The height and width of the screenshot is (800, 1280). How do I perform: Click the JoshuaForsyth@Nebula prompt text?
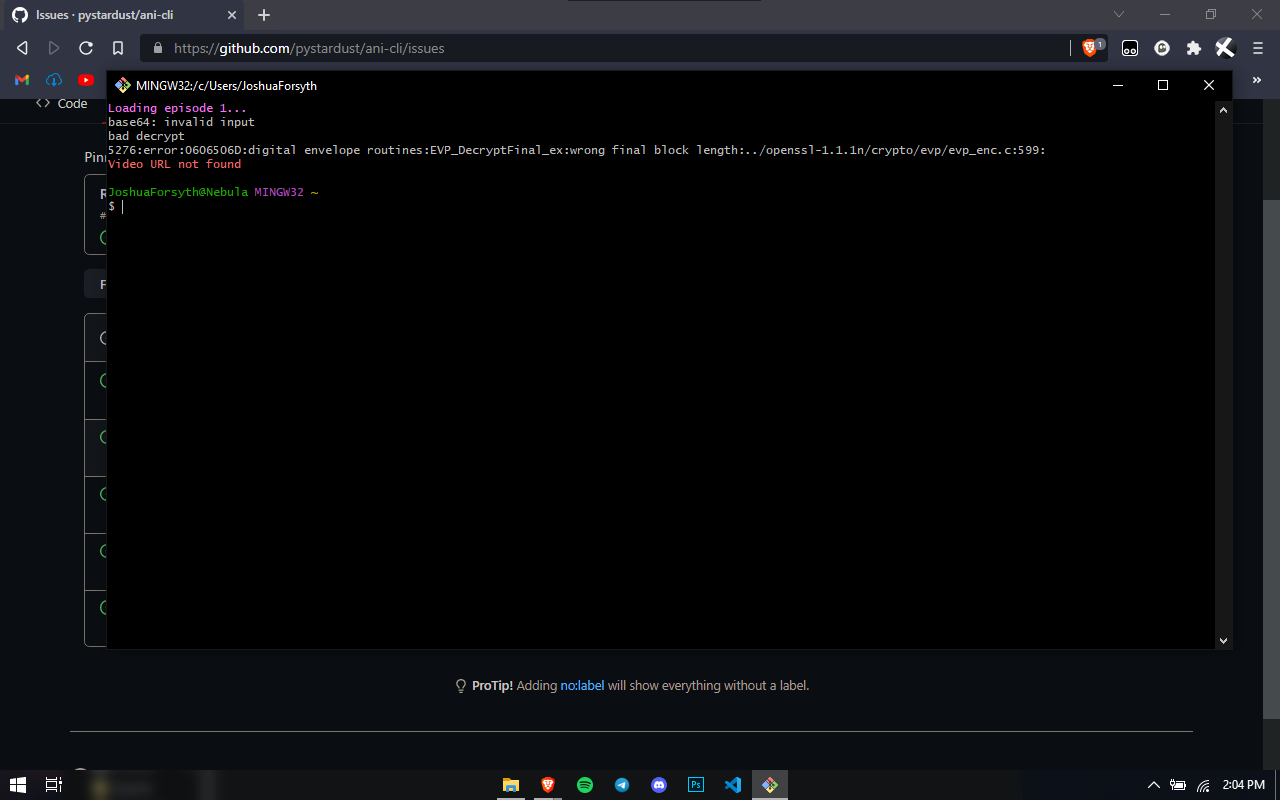(x=178, y=192)
